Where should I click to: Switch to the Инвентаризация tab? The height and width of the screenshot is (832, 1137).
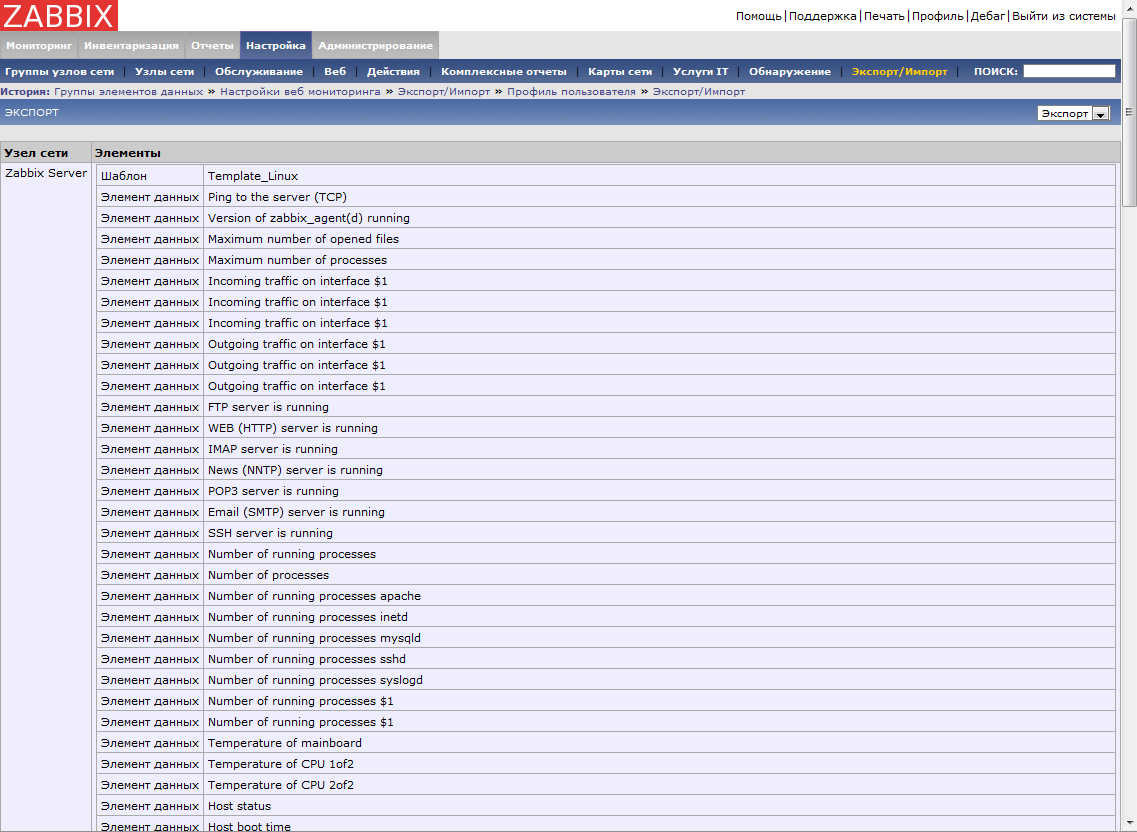[x=131, y=45]
